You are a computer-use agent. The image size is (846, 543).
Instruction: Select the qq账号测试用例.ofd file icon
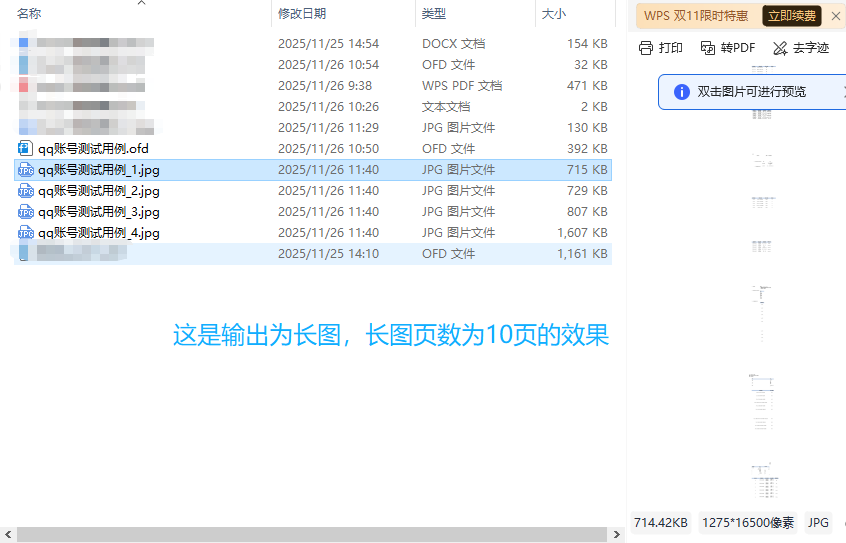click(26, 149)
